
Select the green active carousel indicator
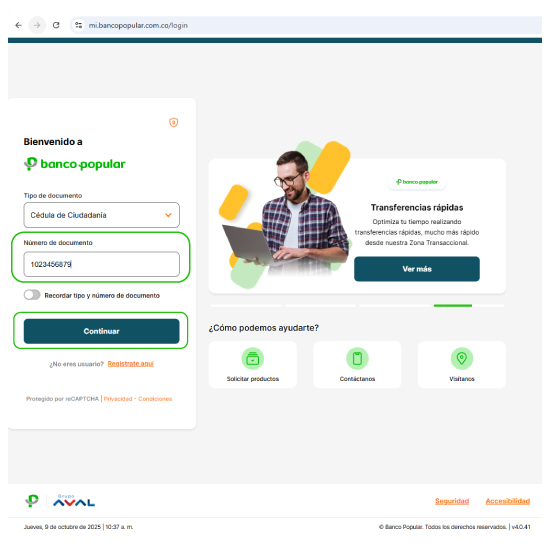click(452, 306)
